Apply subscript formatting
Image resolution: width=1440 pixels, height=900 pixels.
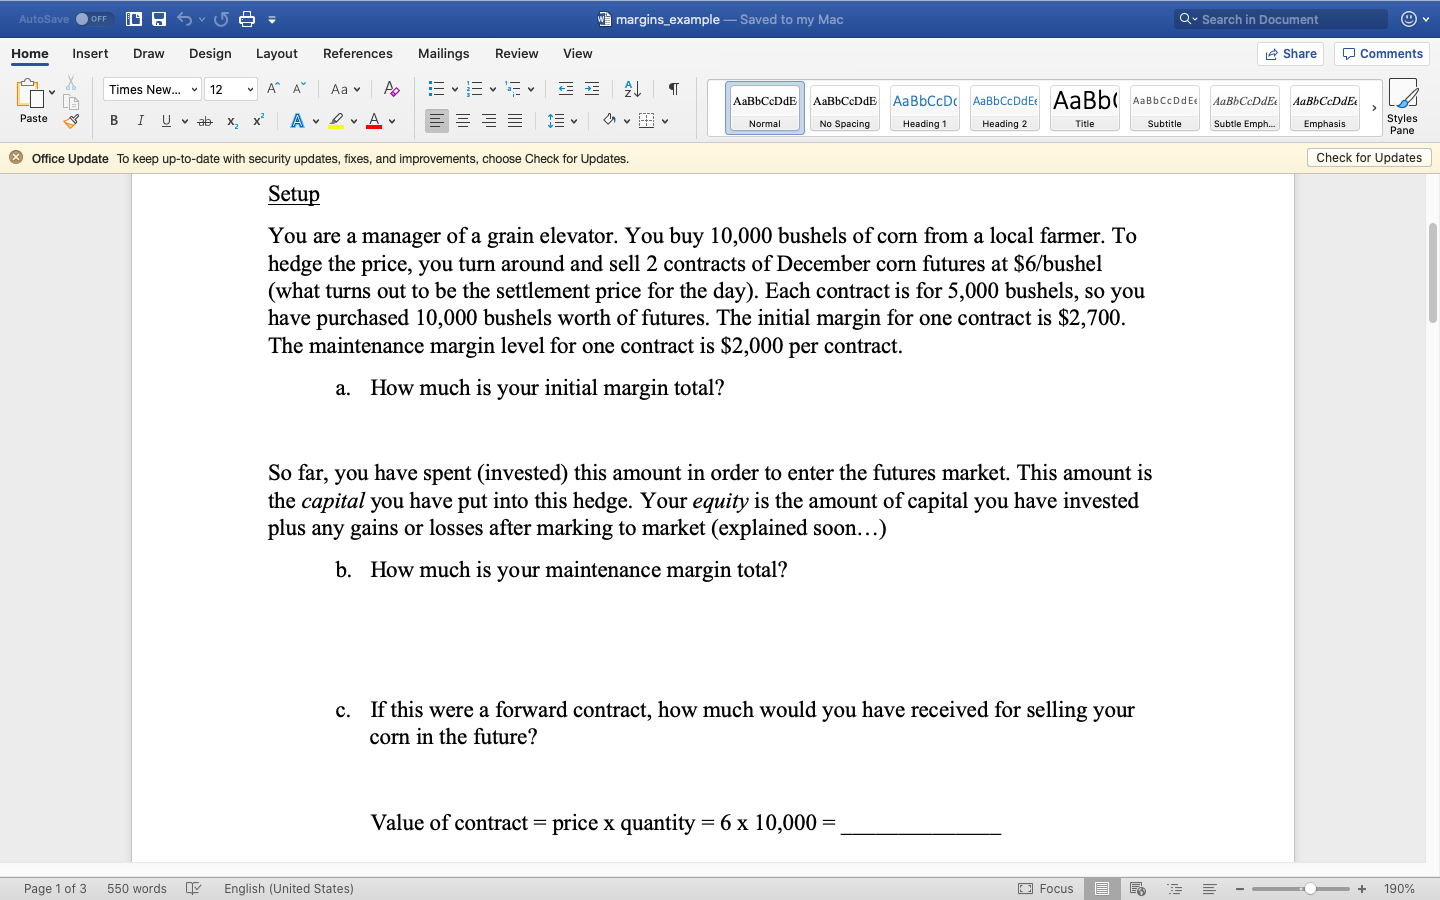pyautogui.click(x=232, y=121)
